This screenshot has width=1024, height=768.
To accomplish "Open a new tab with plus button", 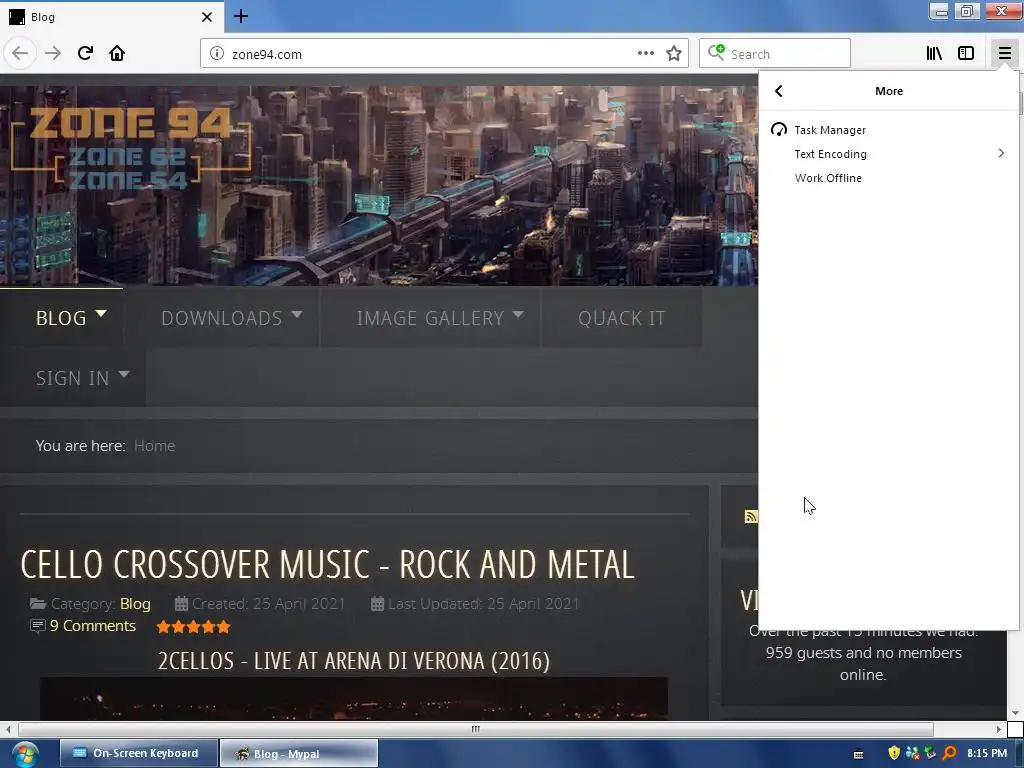I will click(241, 16).
